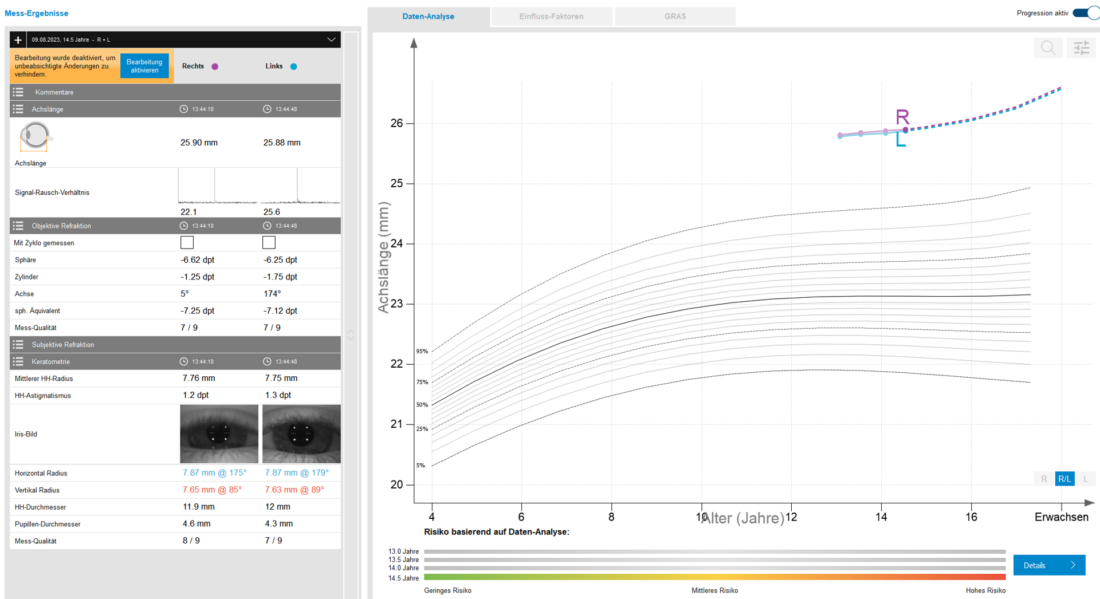The height and width of the screenshot is (599, 1100).
Task: Check left-eye Mit Zyklo gemessen box
Action: [x=269, y=242]
